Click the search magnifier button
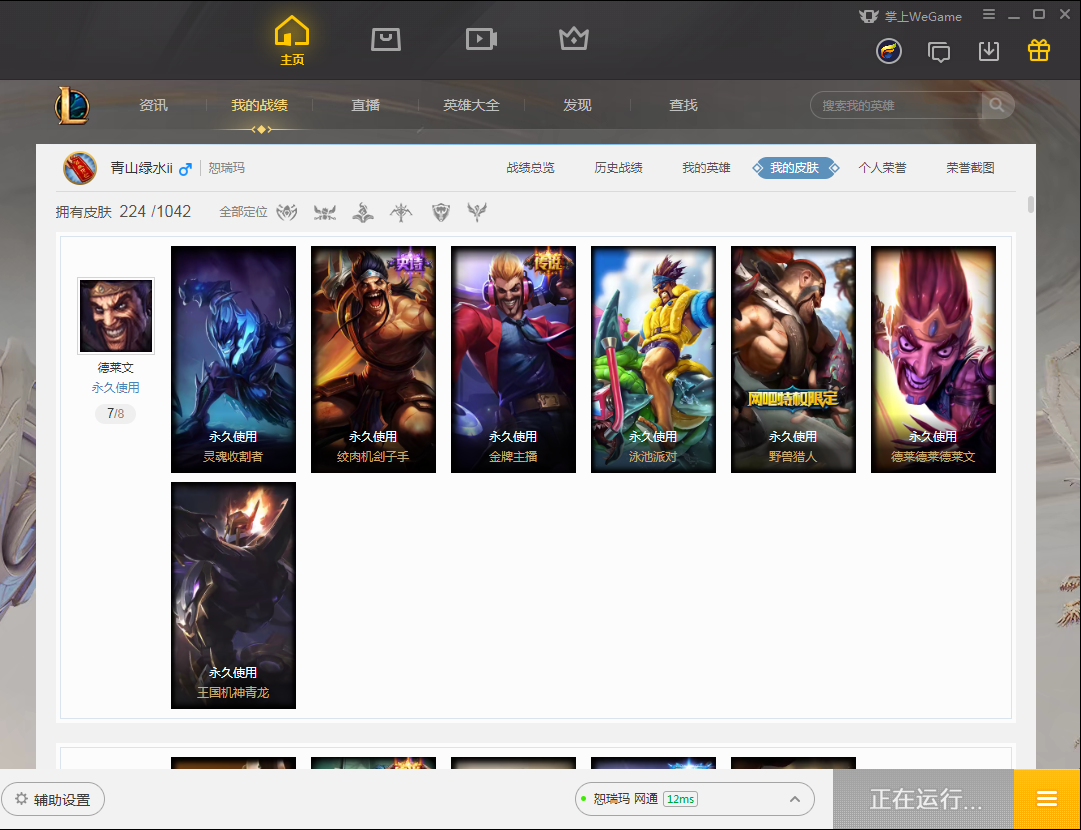Screen dimensions: 1081x830 pyautogui.click(x=997, y=105)
